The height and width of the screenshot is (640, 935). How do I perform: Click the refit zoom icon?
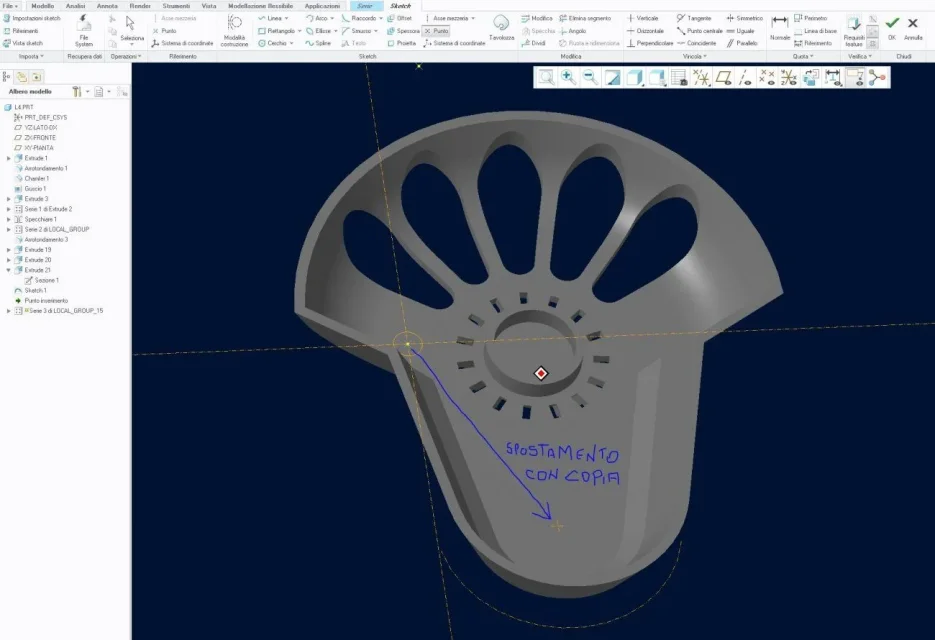(x=546, y=78)
